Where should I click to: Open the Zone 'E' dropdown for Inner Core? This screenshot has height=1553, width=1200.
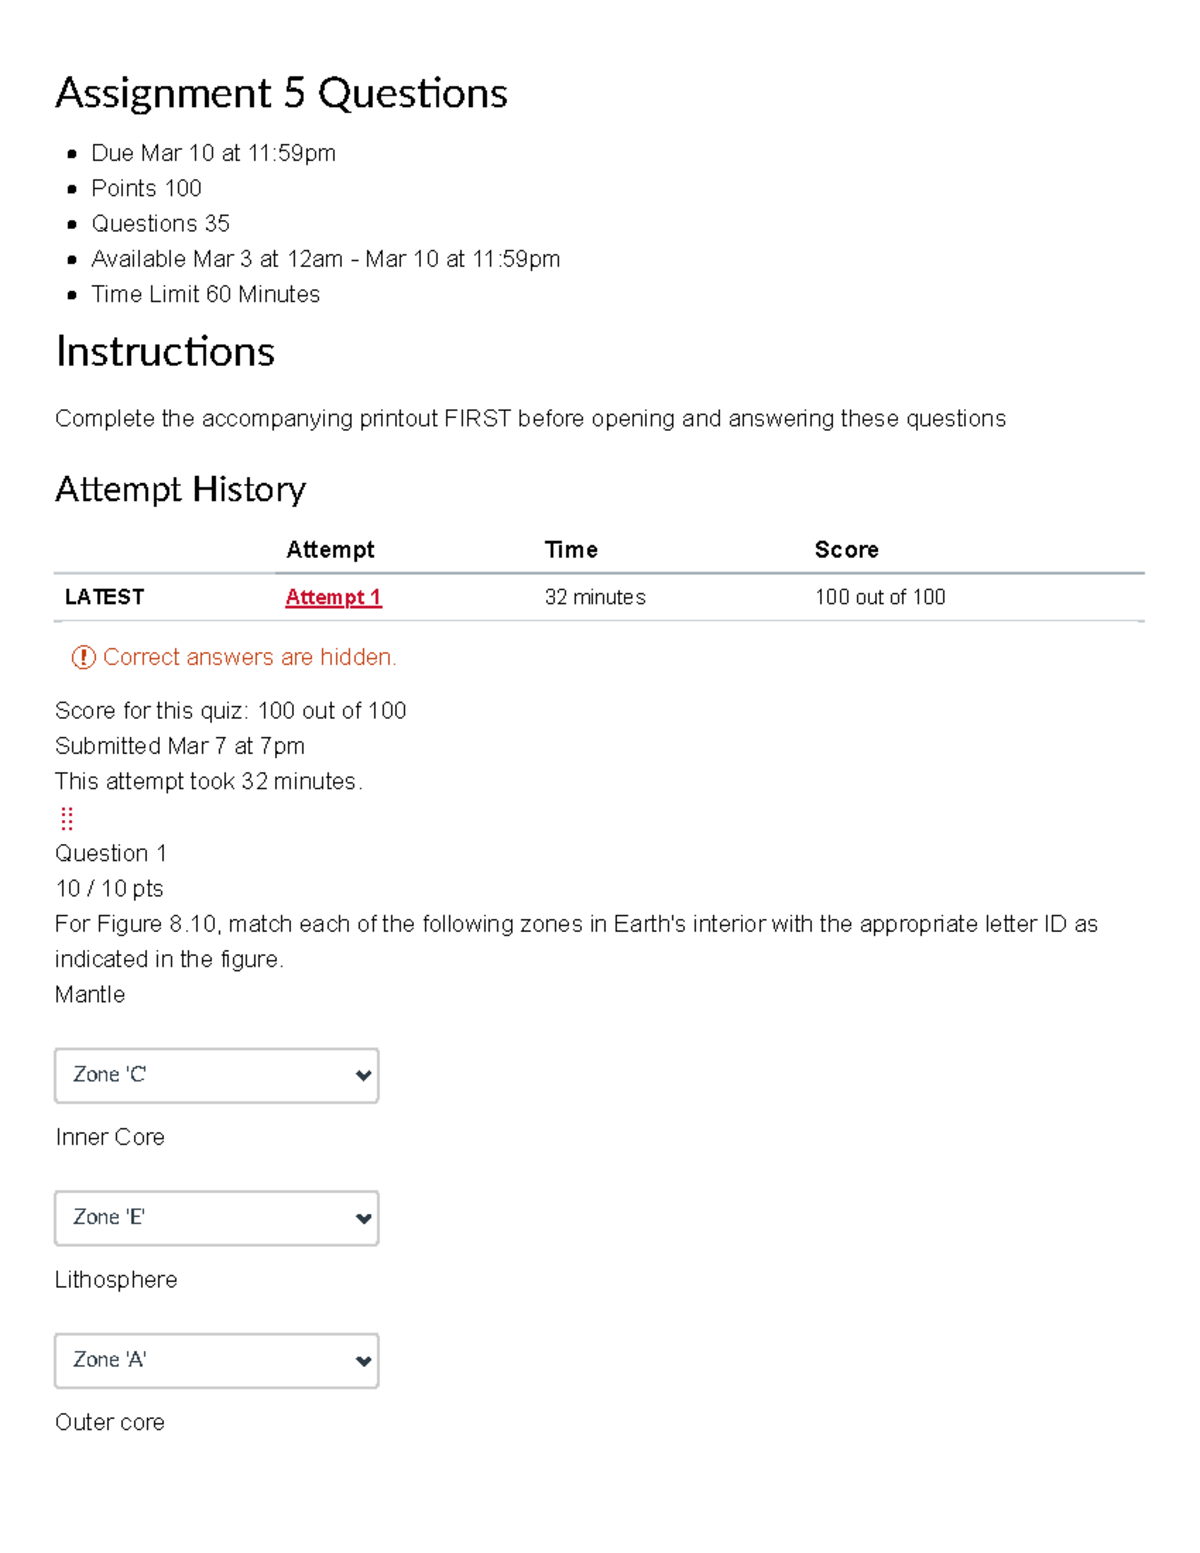coord(216,1218)
